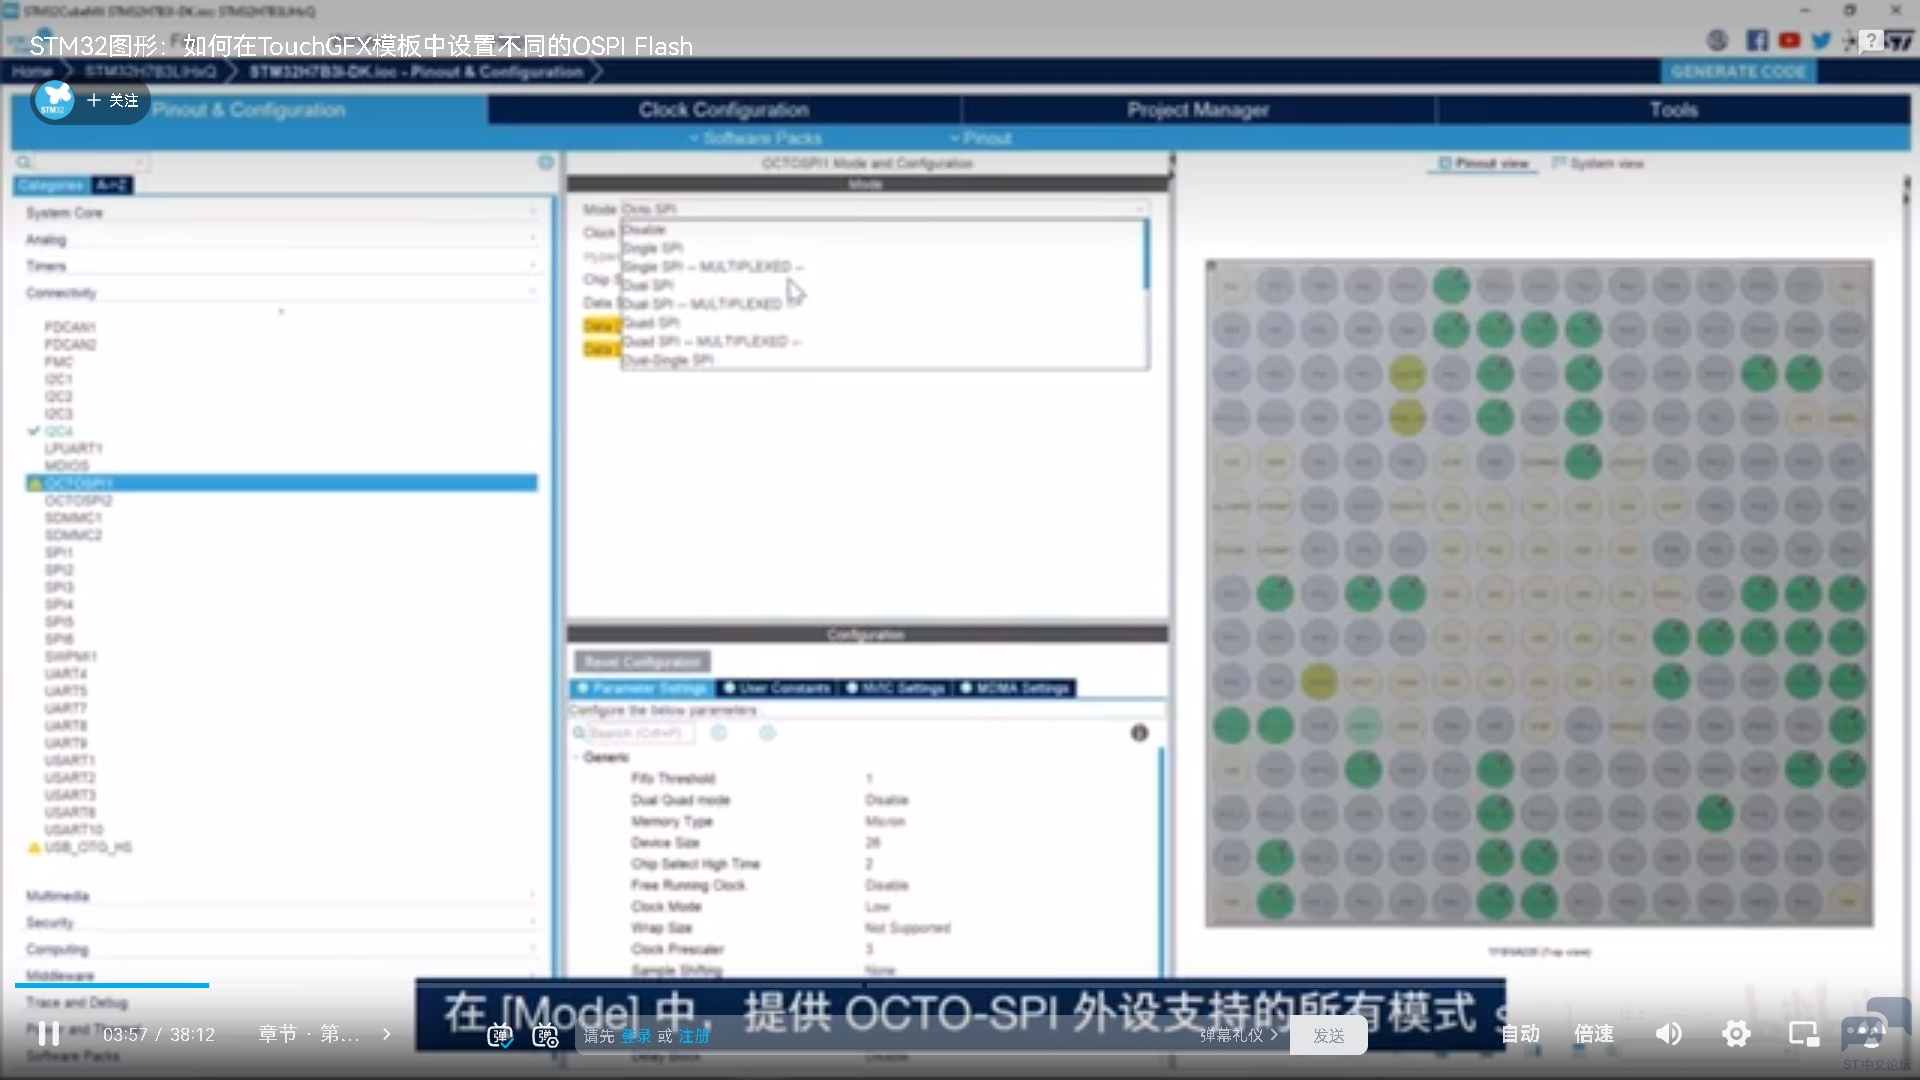1920x1080 pixels.
Task: Select the A->Z list tab
Action: coord(111,185)
